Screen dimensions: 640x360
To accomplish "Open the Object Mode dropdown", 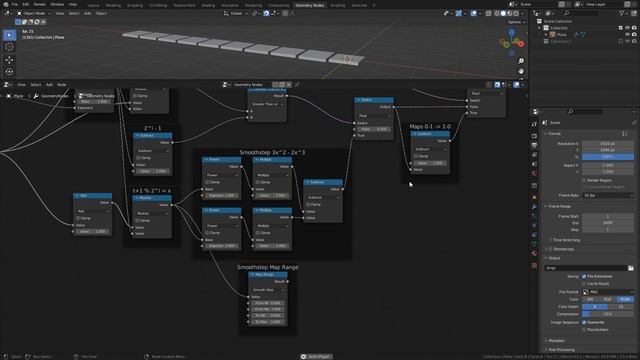I will 34,13.
